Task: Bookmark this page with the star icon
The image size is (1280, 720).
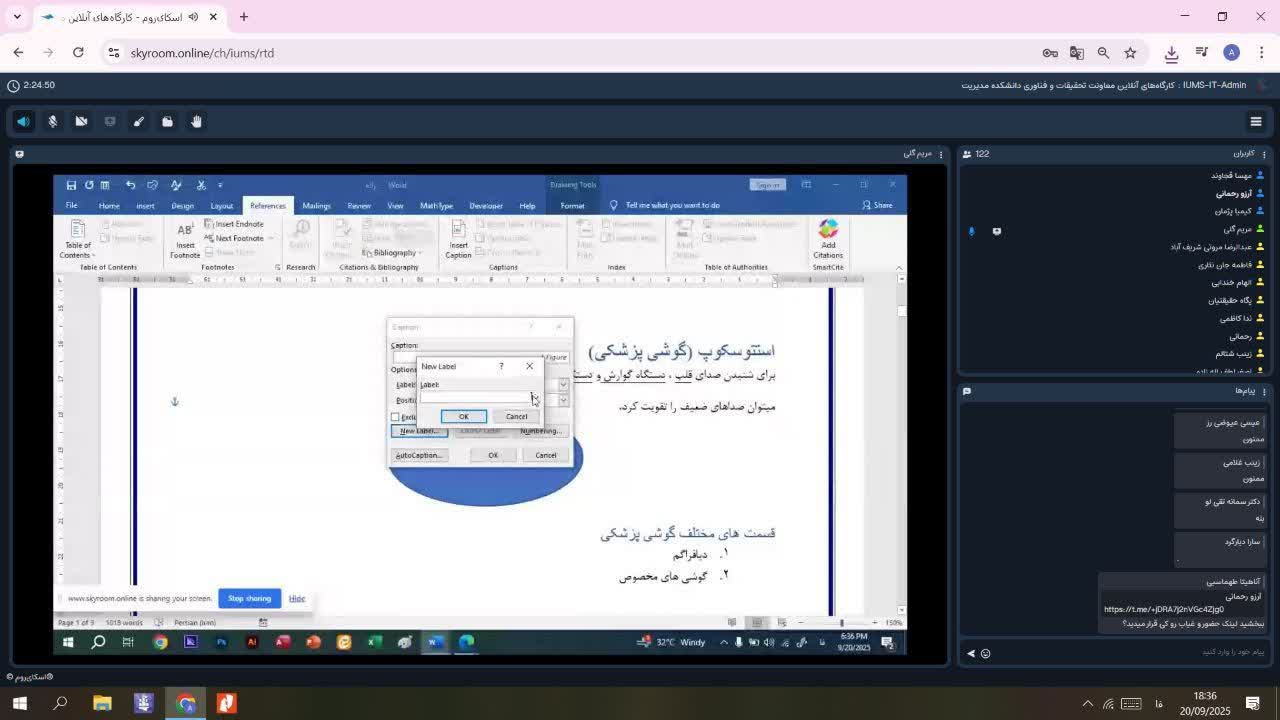Action: click(1130, 53)
